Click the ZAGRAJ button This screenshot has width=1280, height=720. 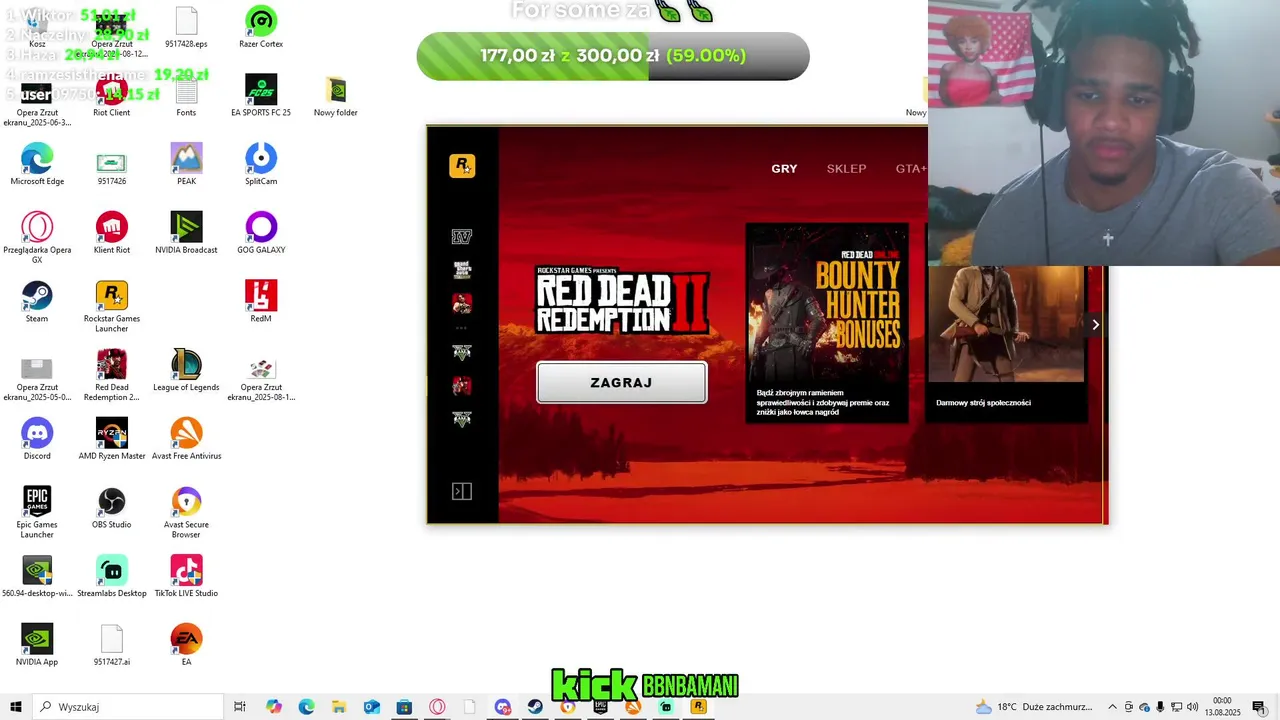(x=622, y=383)
